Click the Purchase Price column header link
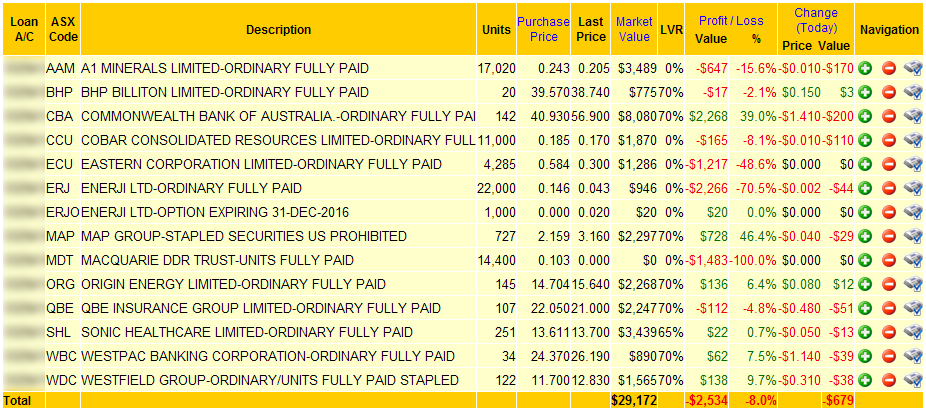This screenshot has width=926, height=411. [543, 29]
